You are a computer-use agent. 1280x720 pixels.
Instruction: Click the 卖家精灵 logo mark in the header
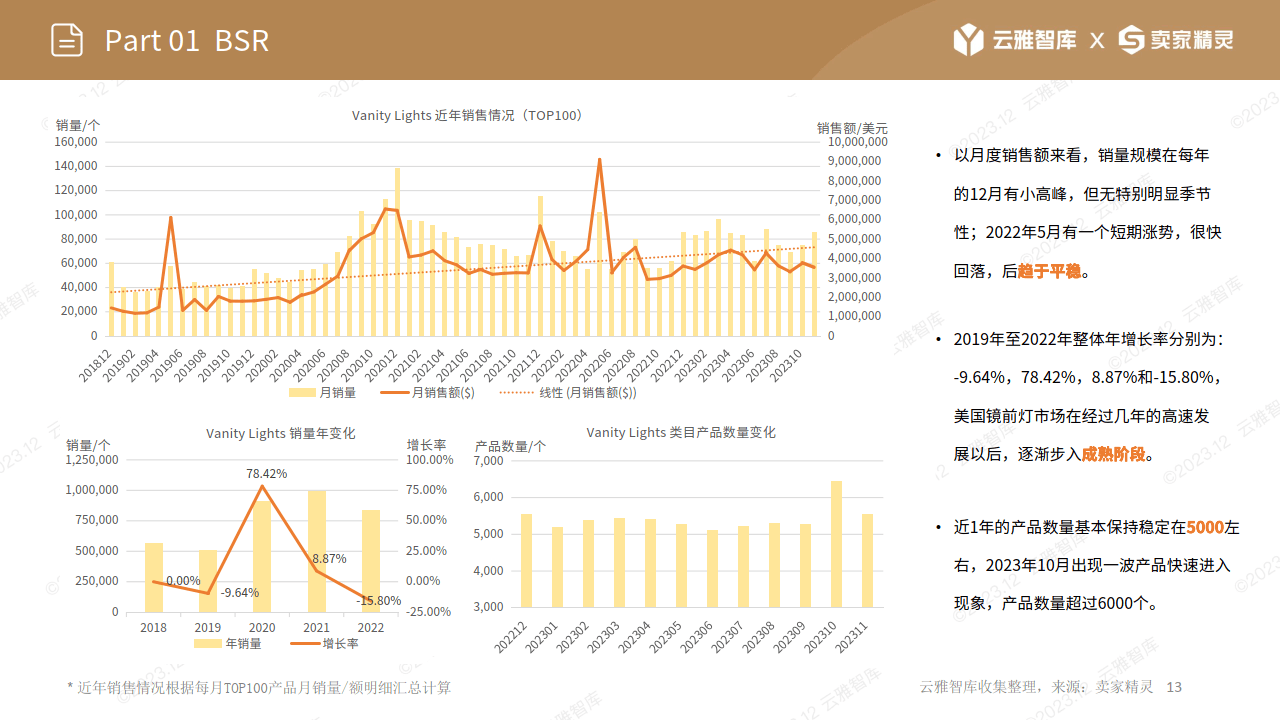1131,40
